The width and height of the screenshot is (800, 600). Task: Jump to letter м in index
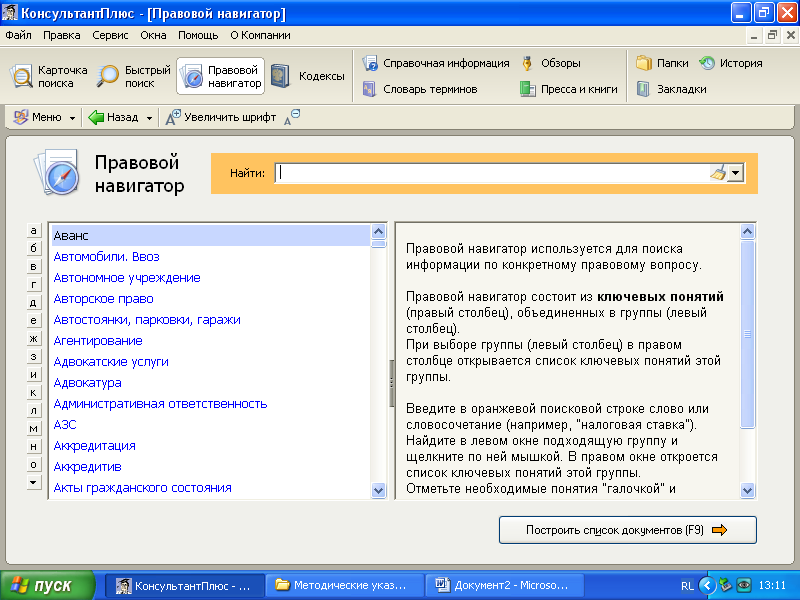coord(33,428)
